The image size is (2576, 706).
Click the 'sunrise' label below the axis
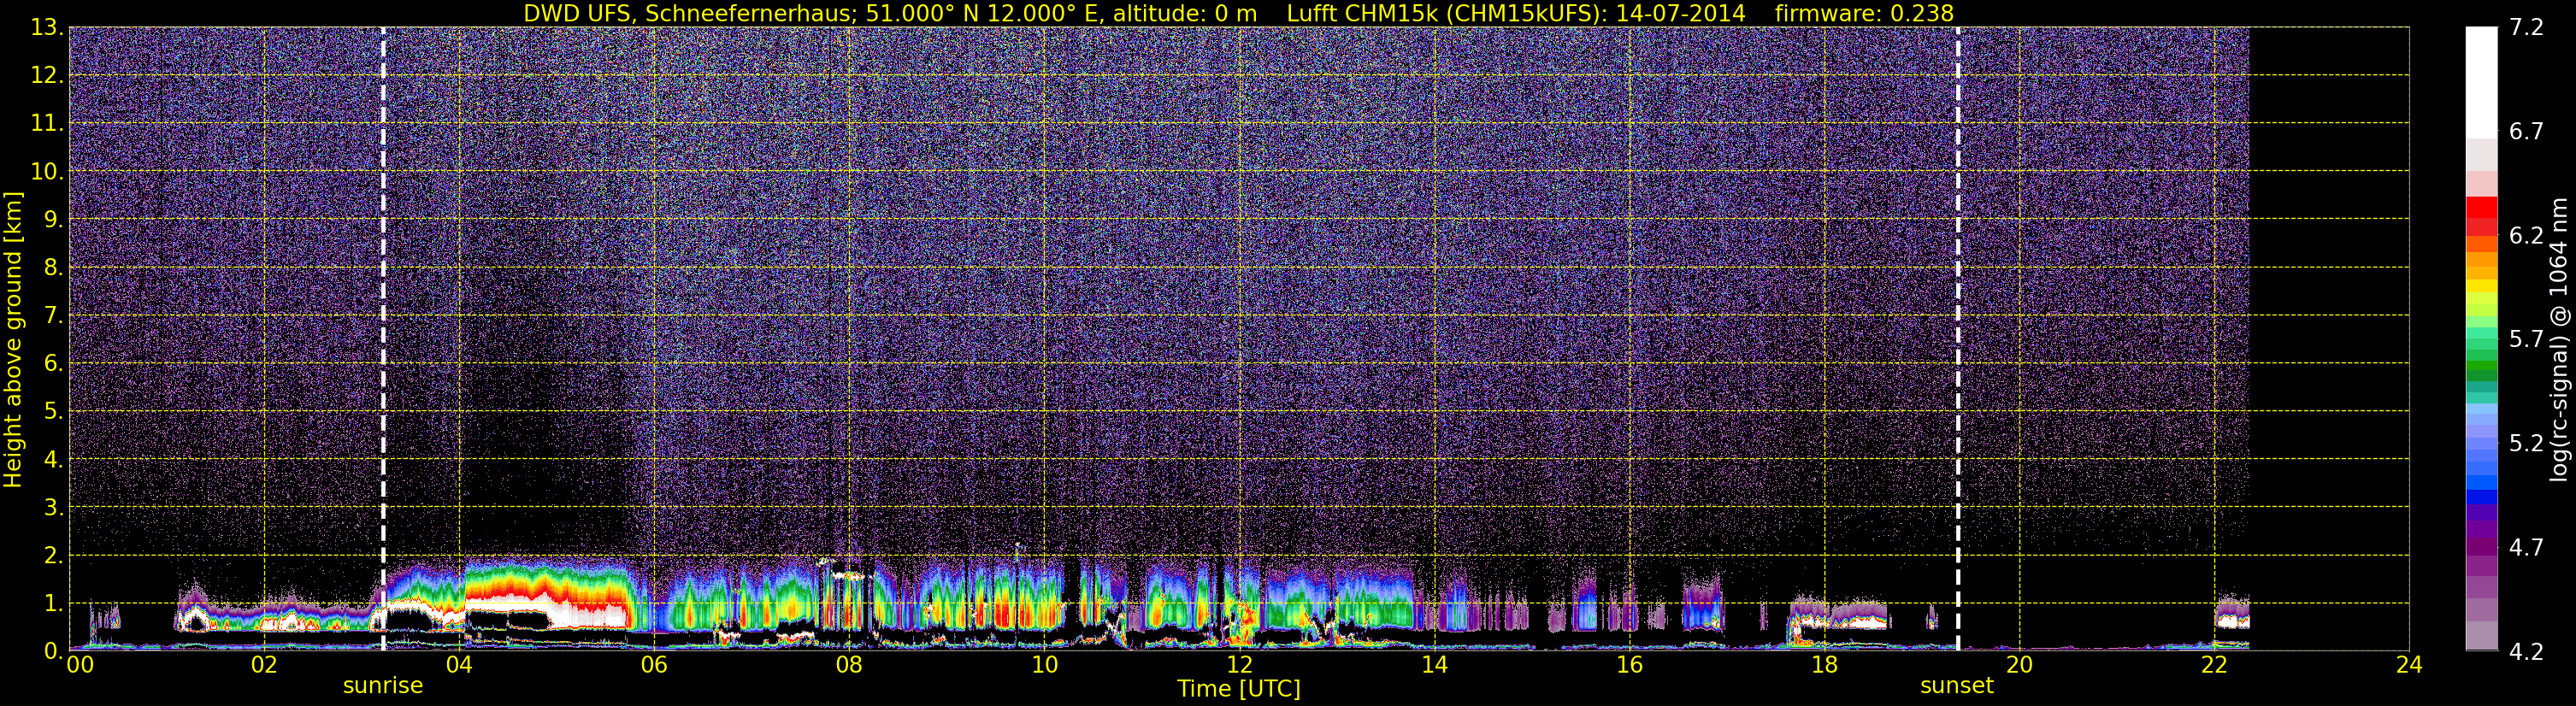383,686
